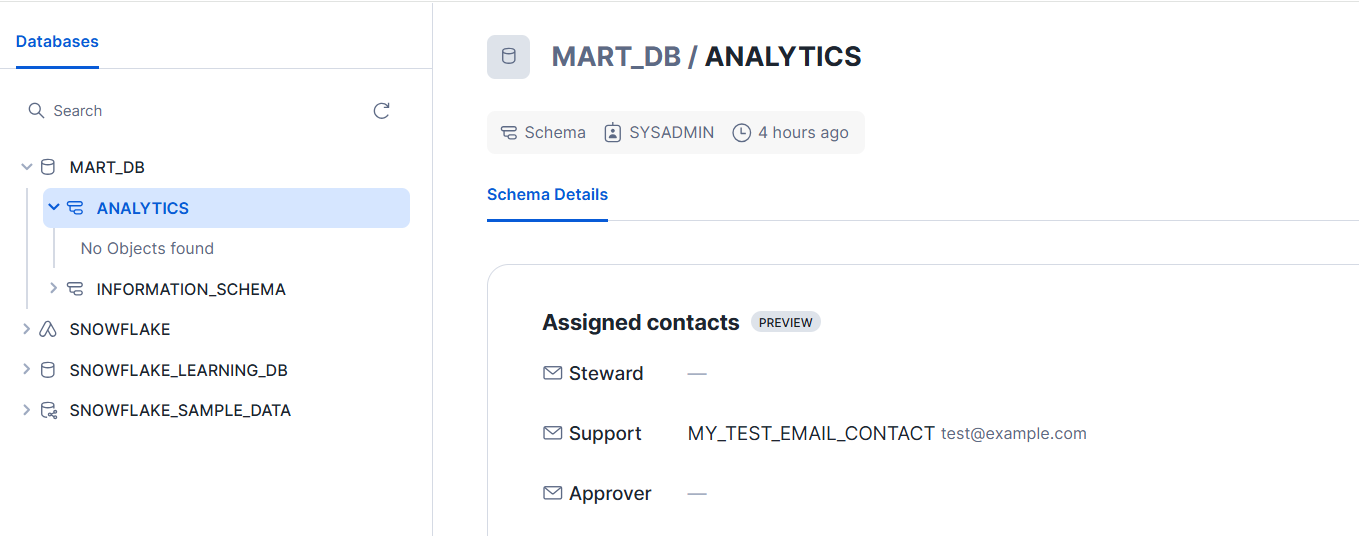Expand the INFORMATION_SCHEMA node
Image resolution: width=1359 pixels, height=536 pixels.
(54, 289)
